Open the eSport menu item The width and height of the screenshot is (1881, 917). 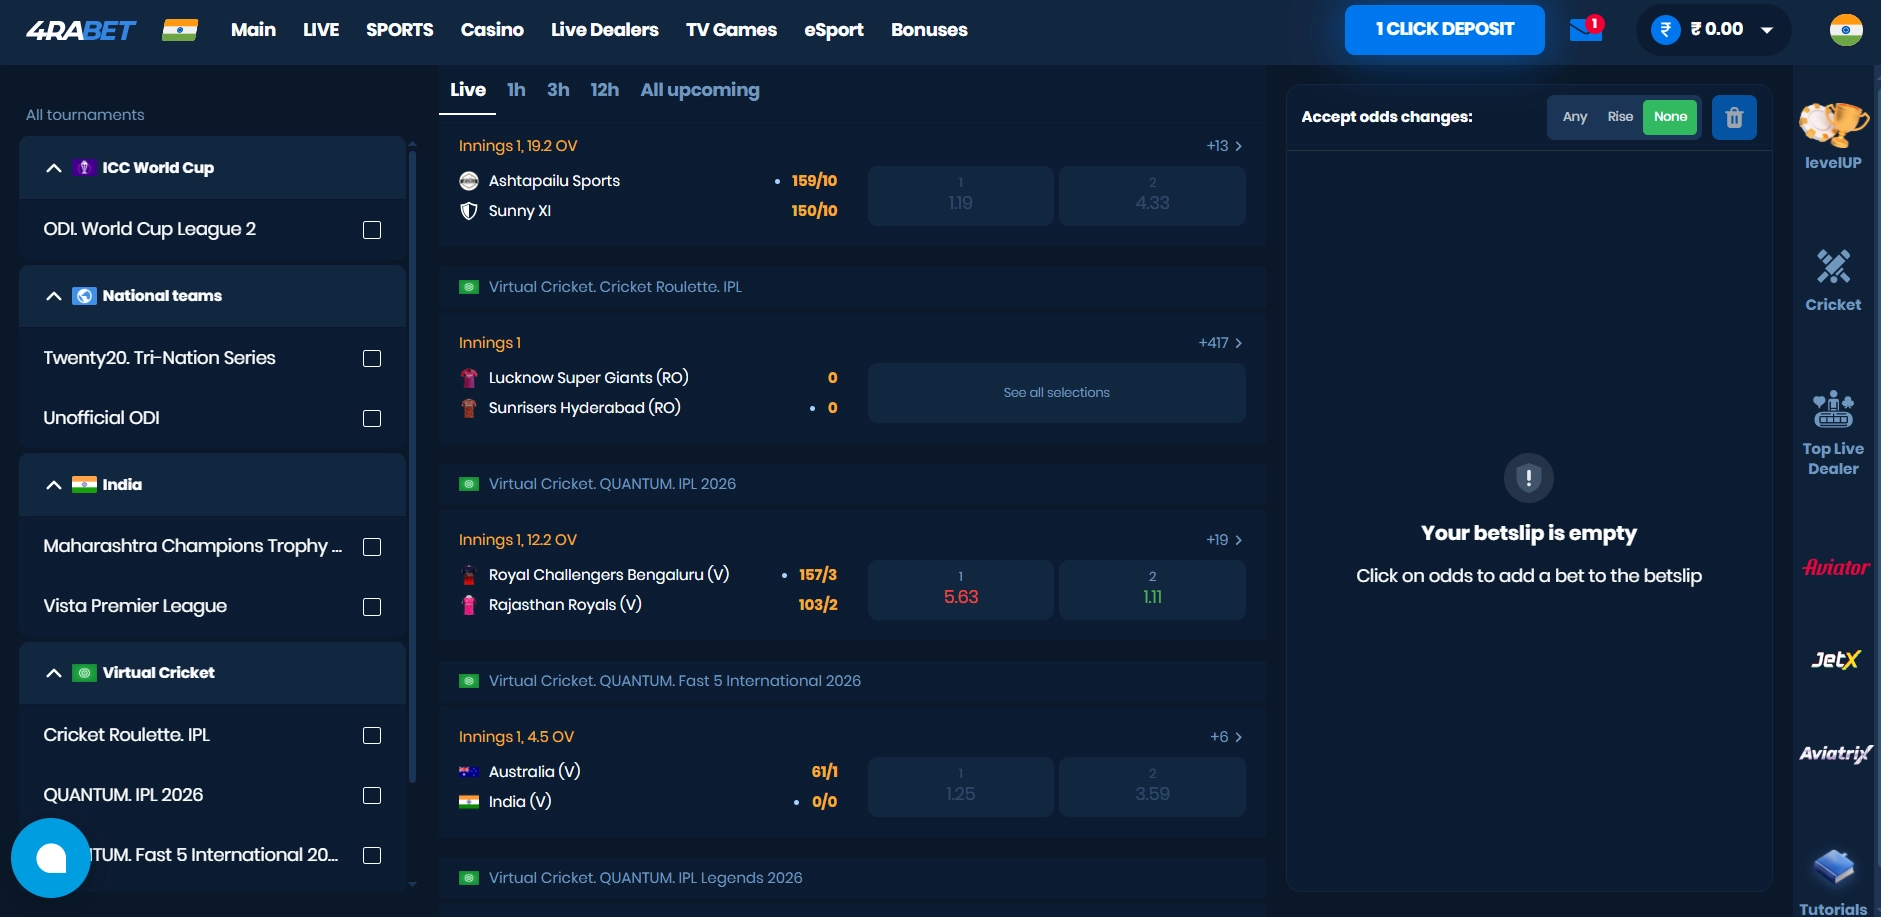834,30
